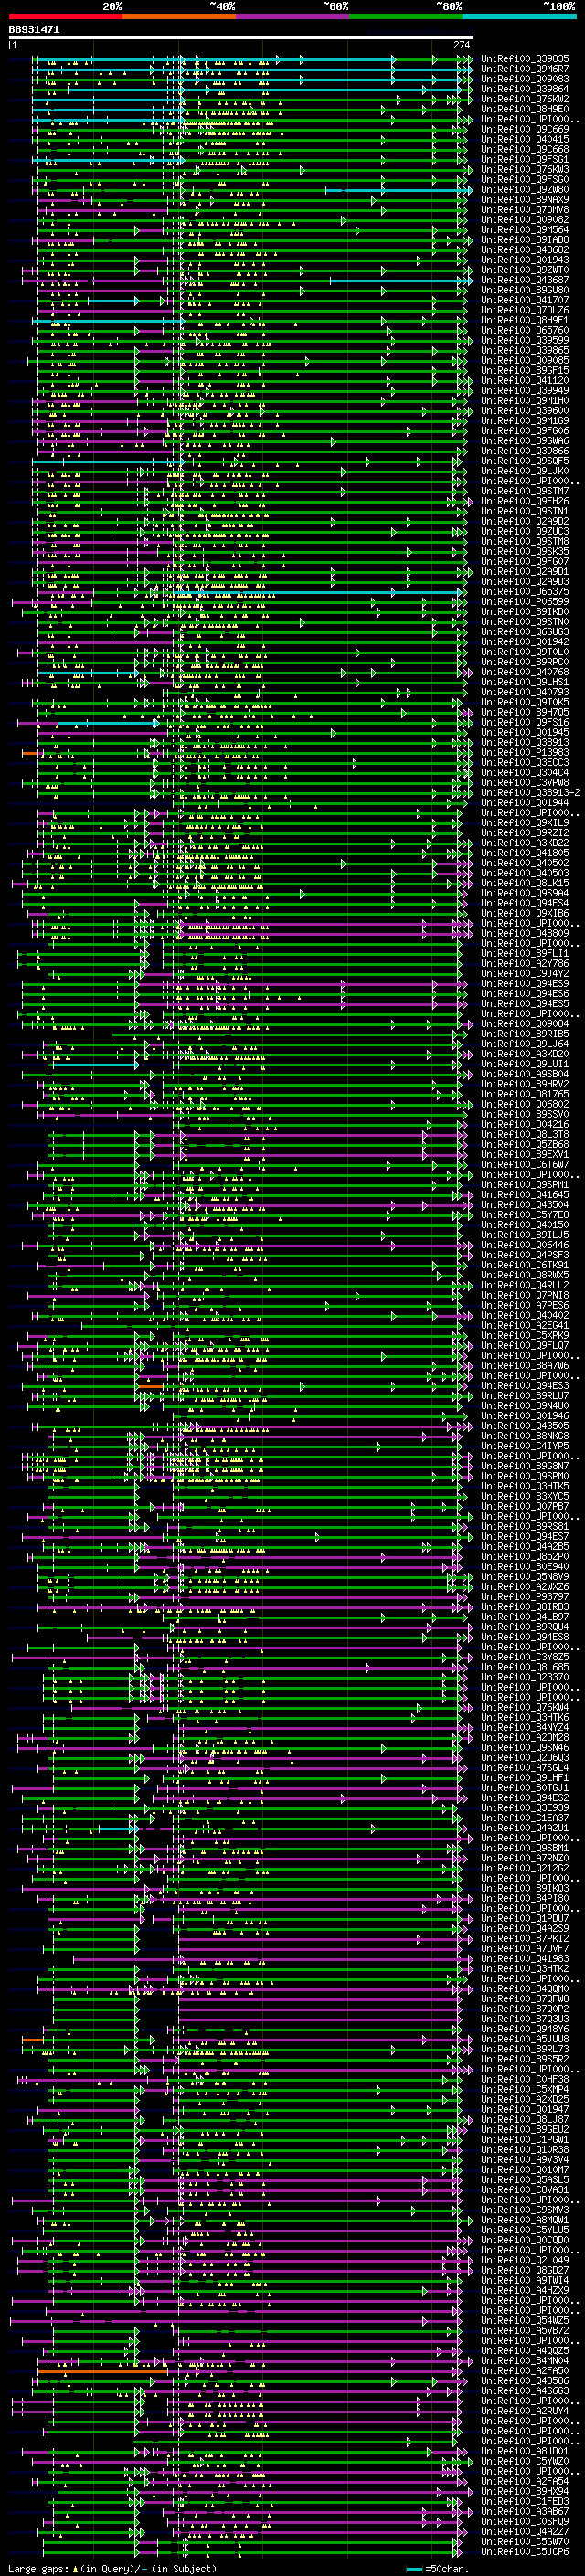Click the green identity legend segment
Image resolution: width=585 pixels, height=2576 pixels.
point(405,16)
